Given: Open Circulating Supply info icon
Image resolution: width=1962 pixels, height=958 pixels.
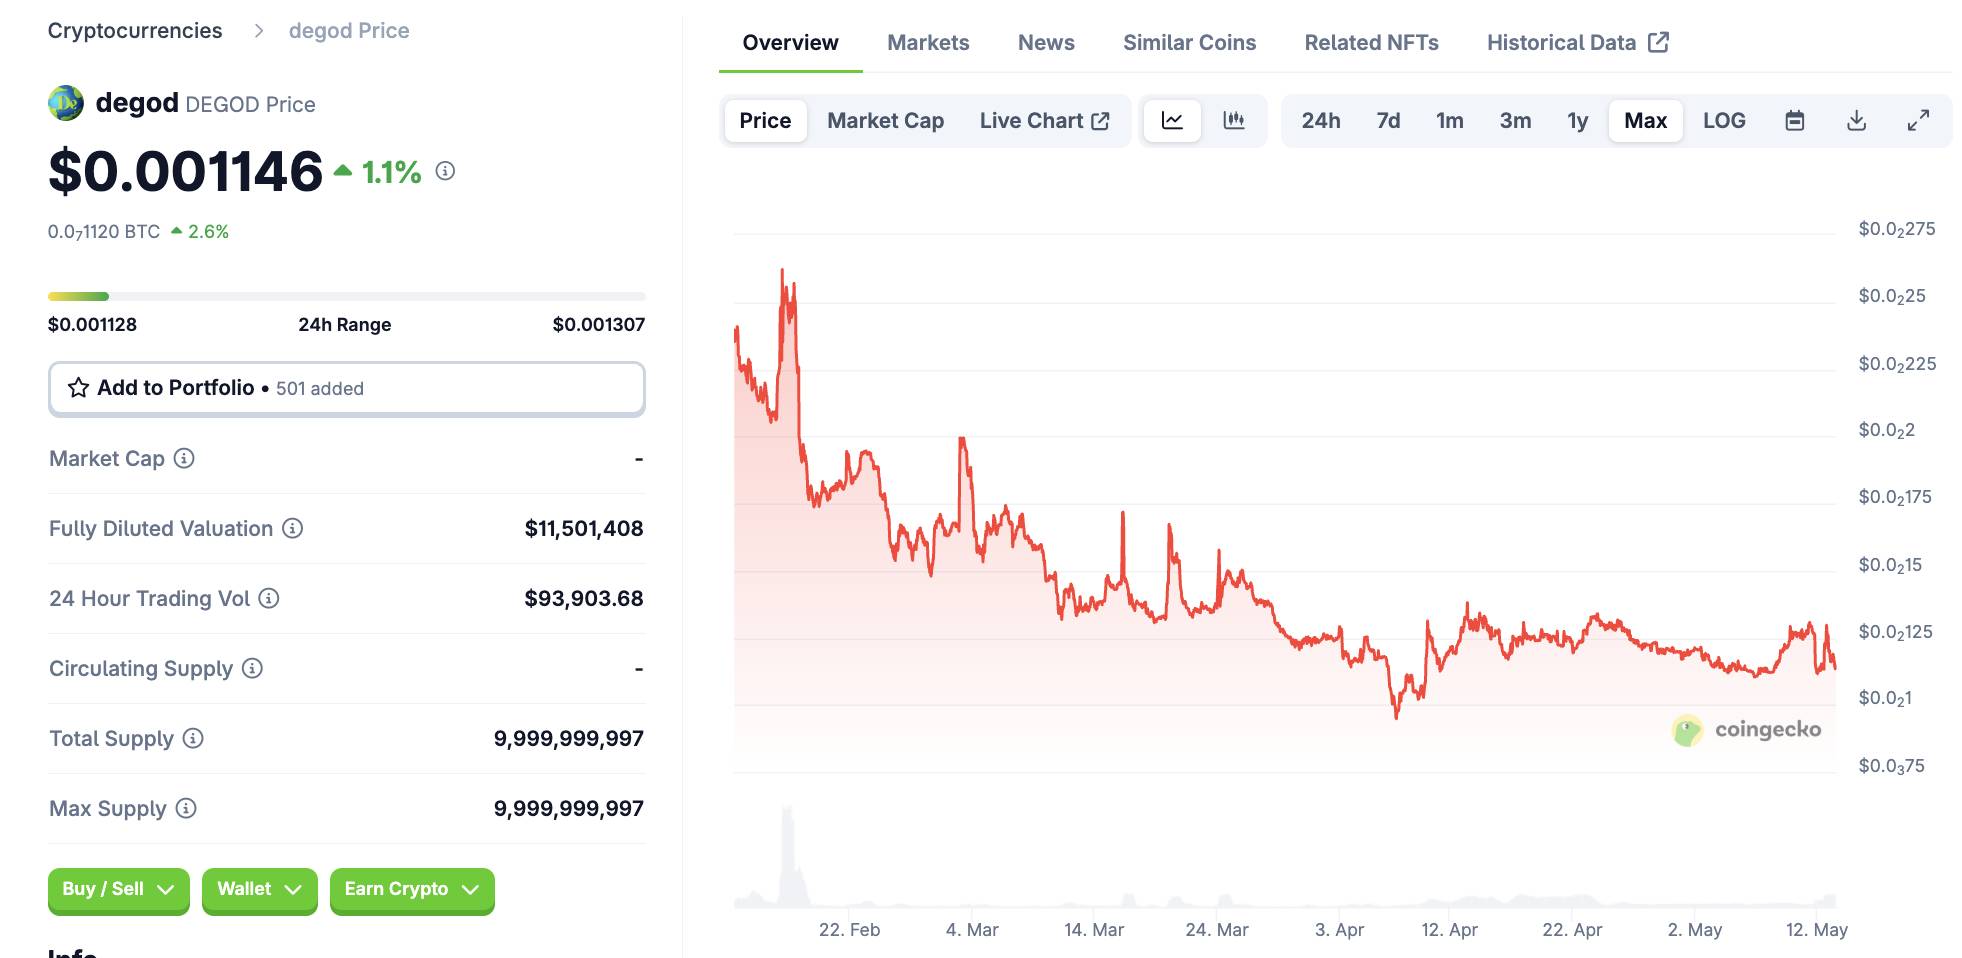Looking at the screenshot, I should 252,668.
